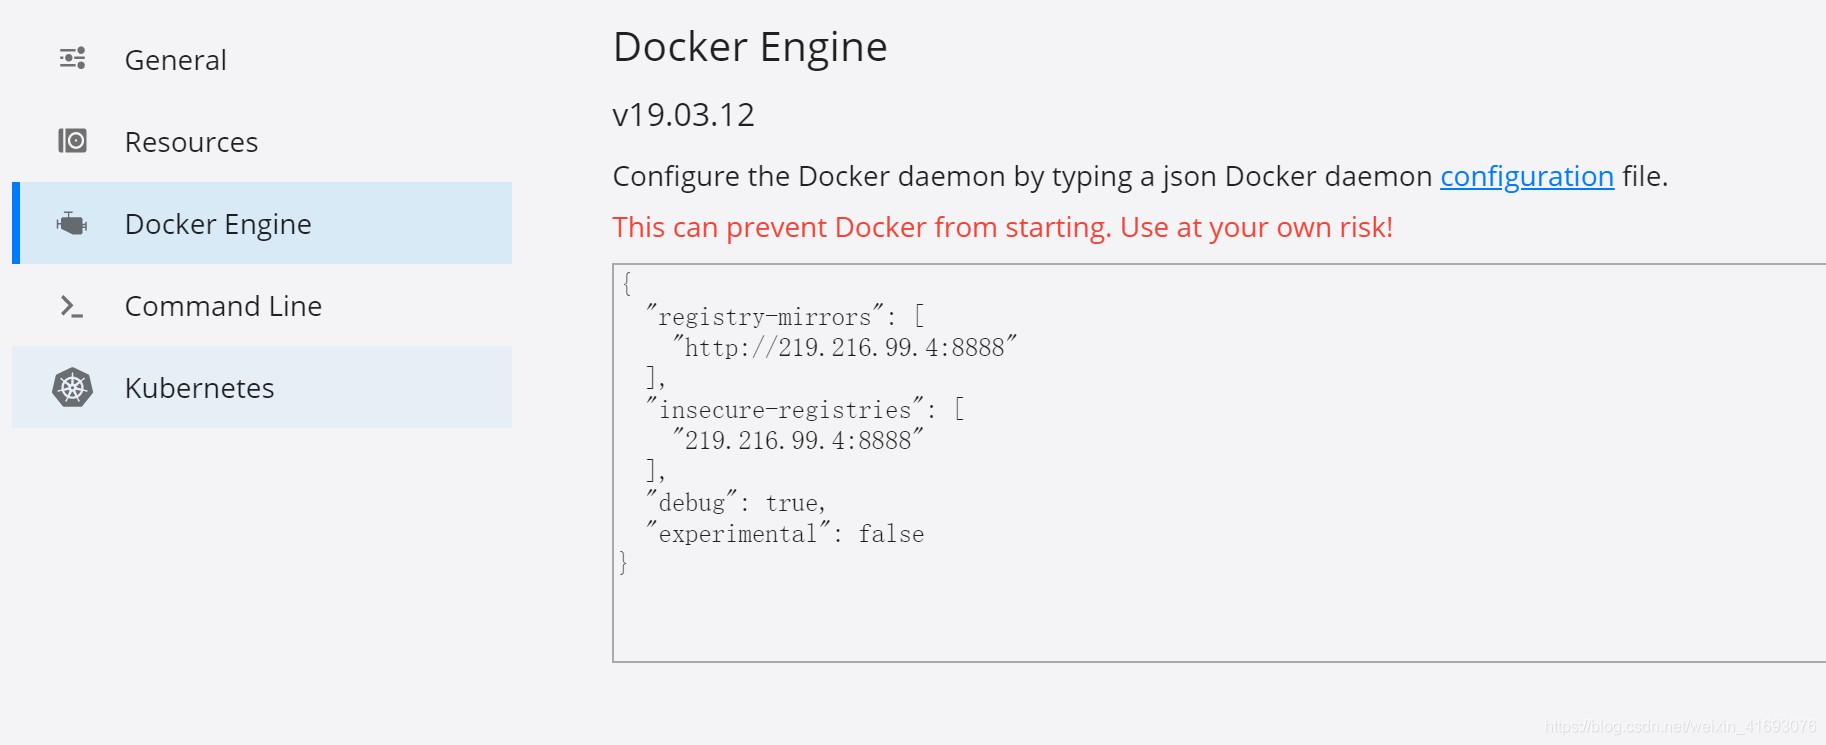Image resolution: width=1826 pixels, height=745 pixels.
Task: Open the General settings tab
Action: coord(262,59)
